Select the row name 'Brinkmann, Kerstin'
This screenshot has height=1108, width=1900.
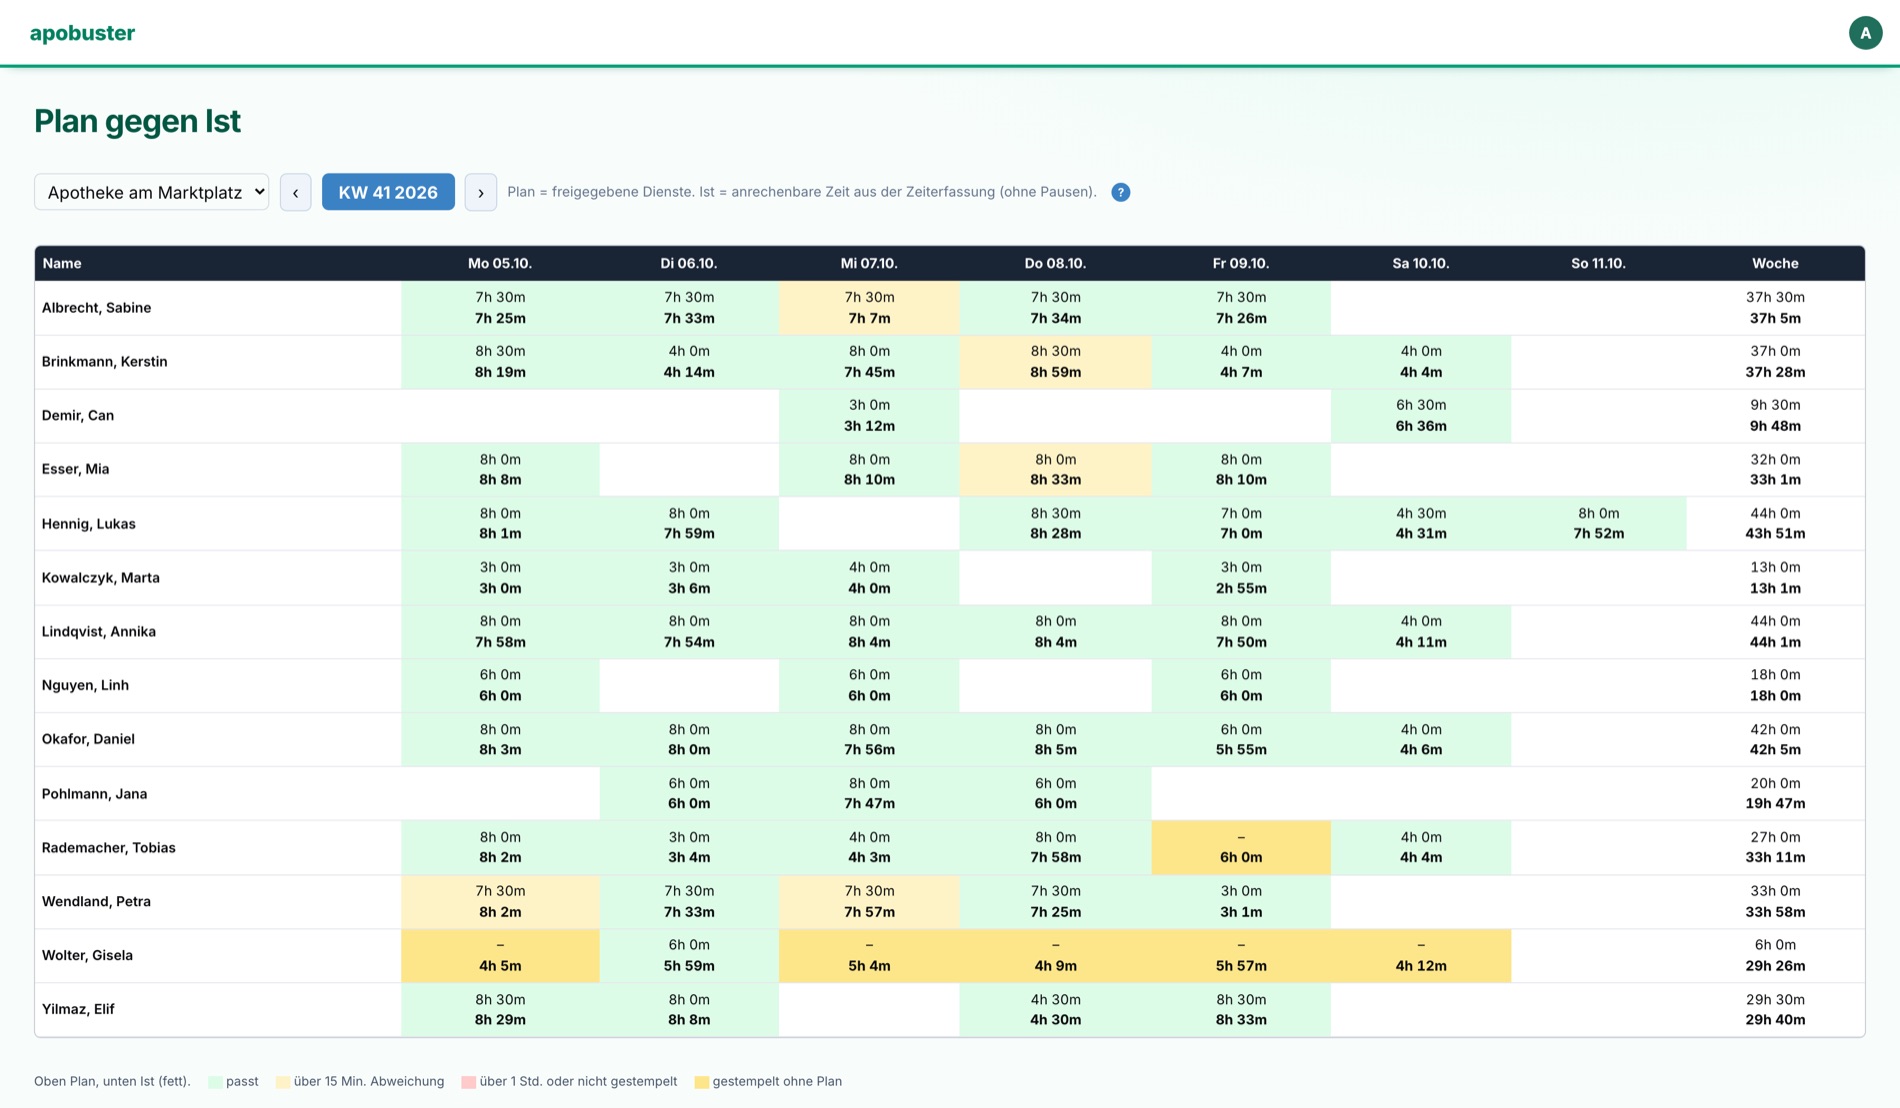point(104,362)
